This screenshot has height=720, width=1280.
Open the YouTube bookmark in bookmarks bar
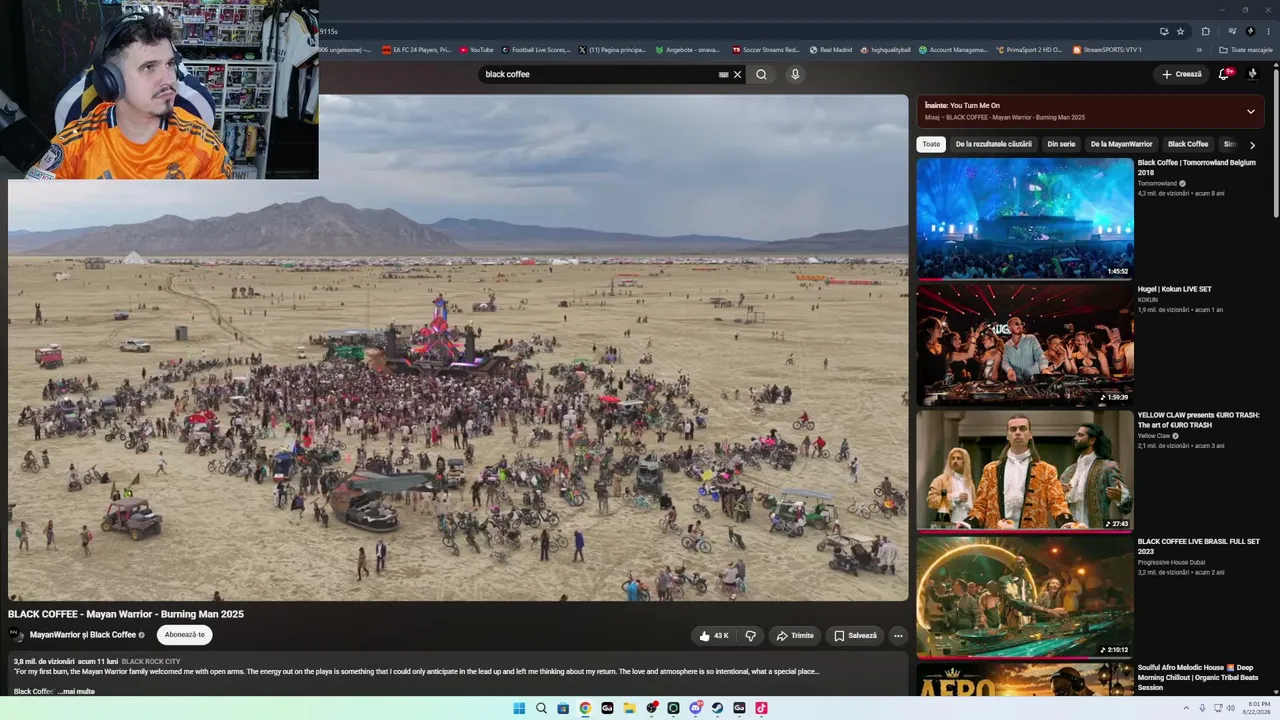(x=477, y=50)
